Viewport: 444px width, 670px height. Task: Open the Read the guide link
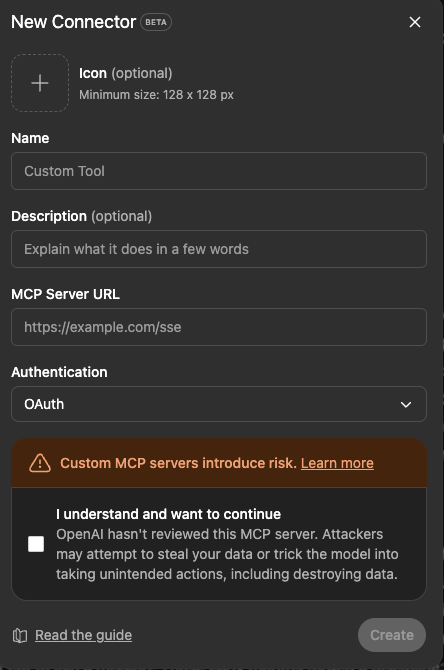coord(83,635)
